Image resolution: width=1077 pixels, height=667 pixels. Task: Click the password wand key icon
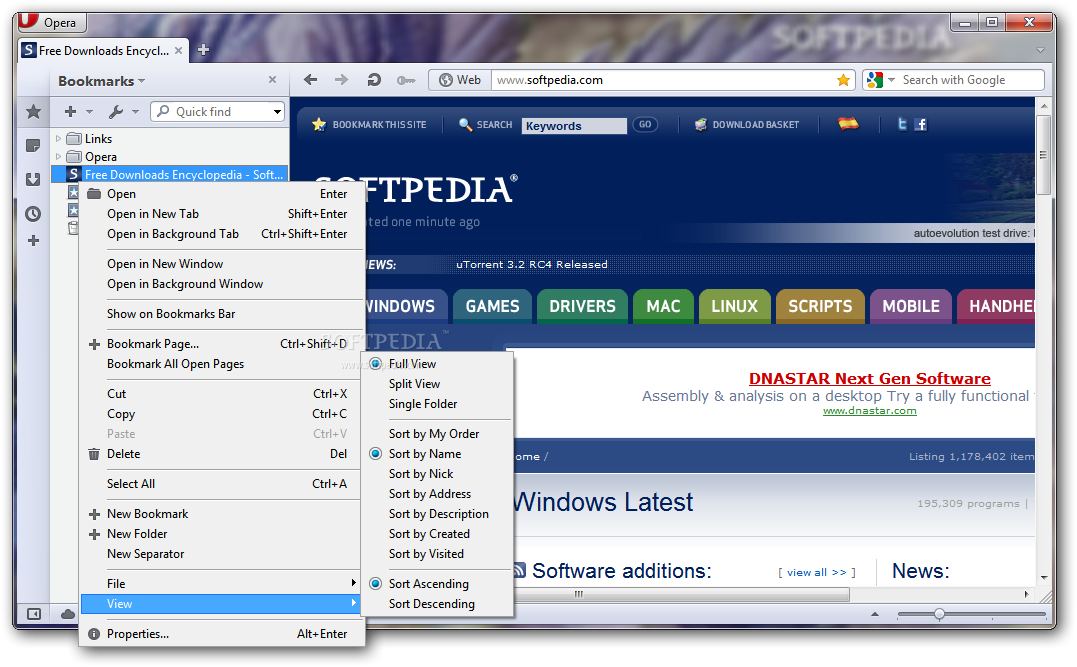(x=406, y=80)
